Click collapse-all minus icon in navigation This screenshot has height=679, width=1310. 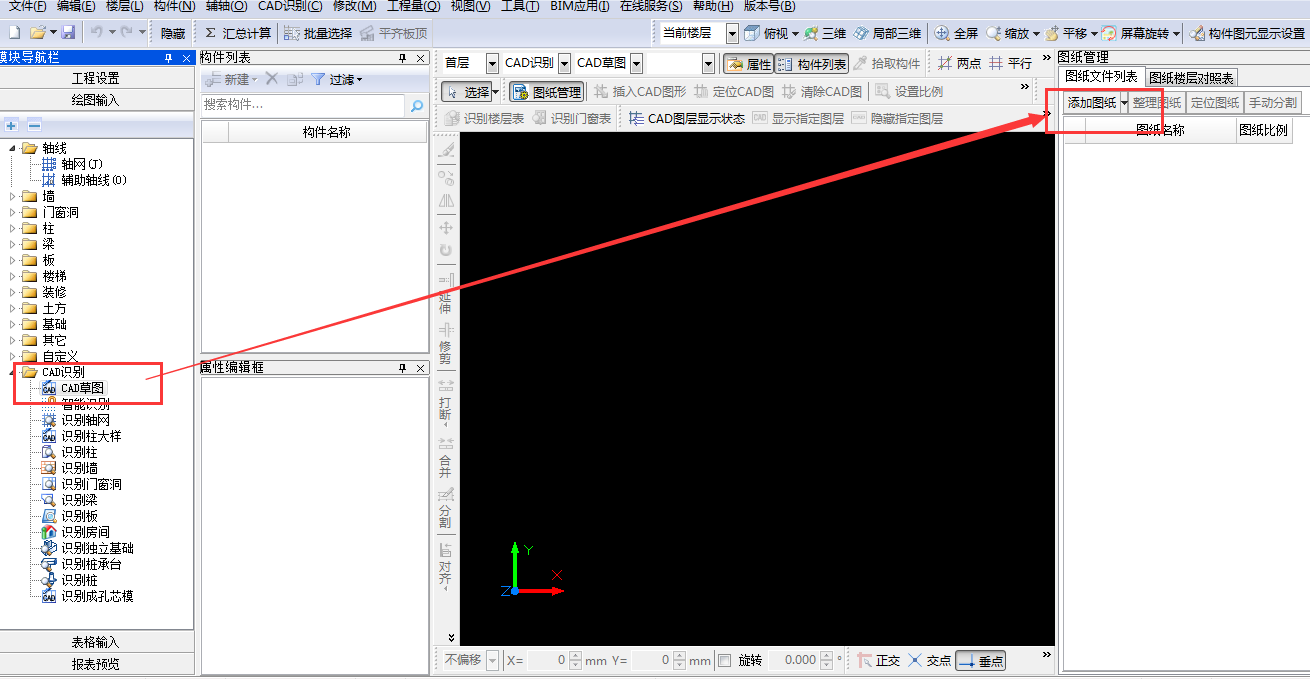[x=33, y=125]
